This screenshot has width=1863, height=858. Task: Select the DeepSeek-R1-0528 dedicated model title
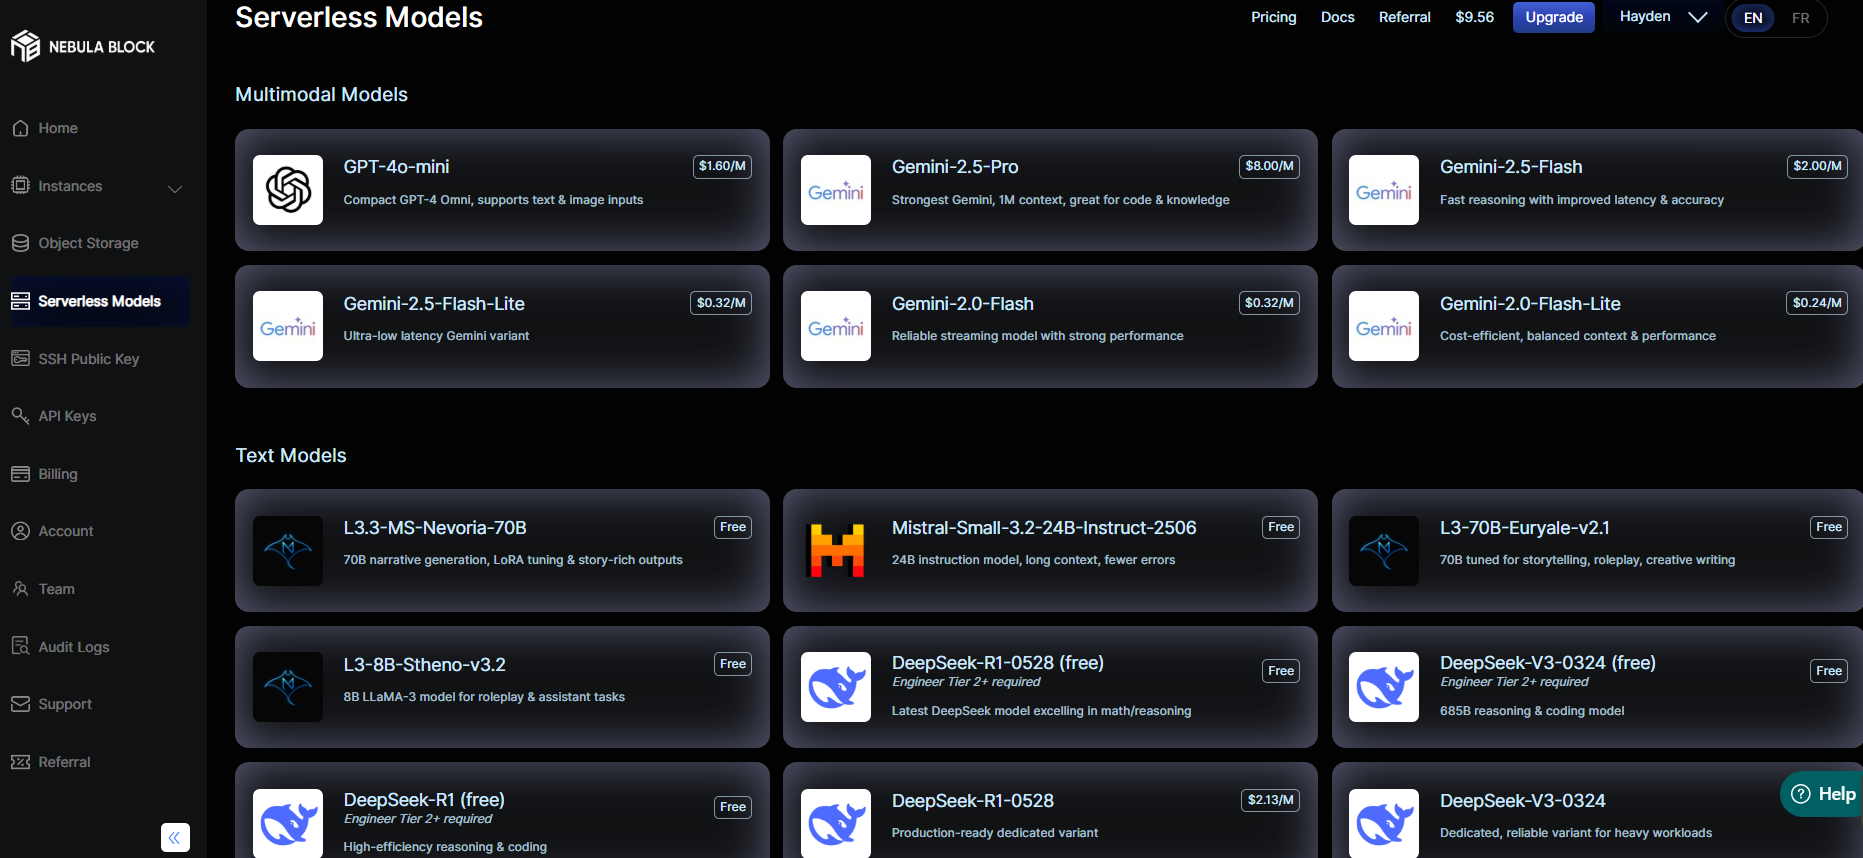click(x=972, y=801)
